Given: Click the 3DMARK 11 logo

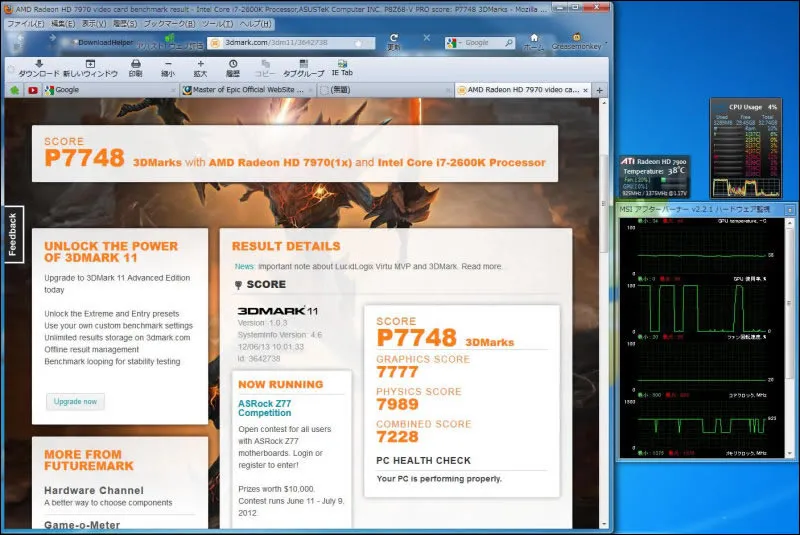Looking at the screenshot, I should (278, 311).
